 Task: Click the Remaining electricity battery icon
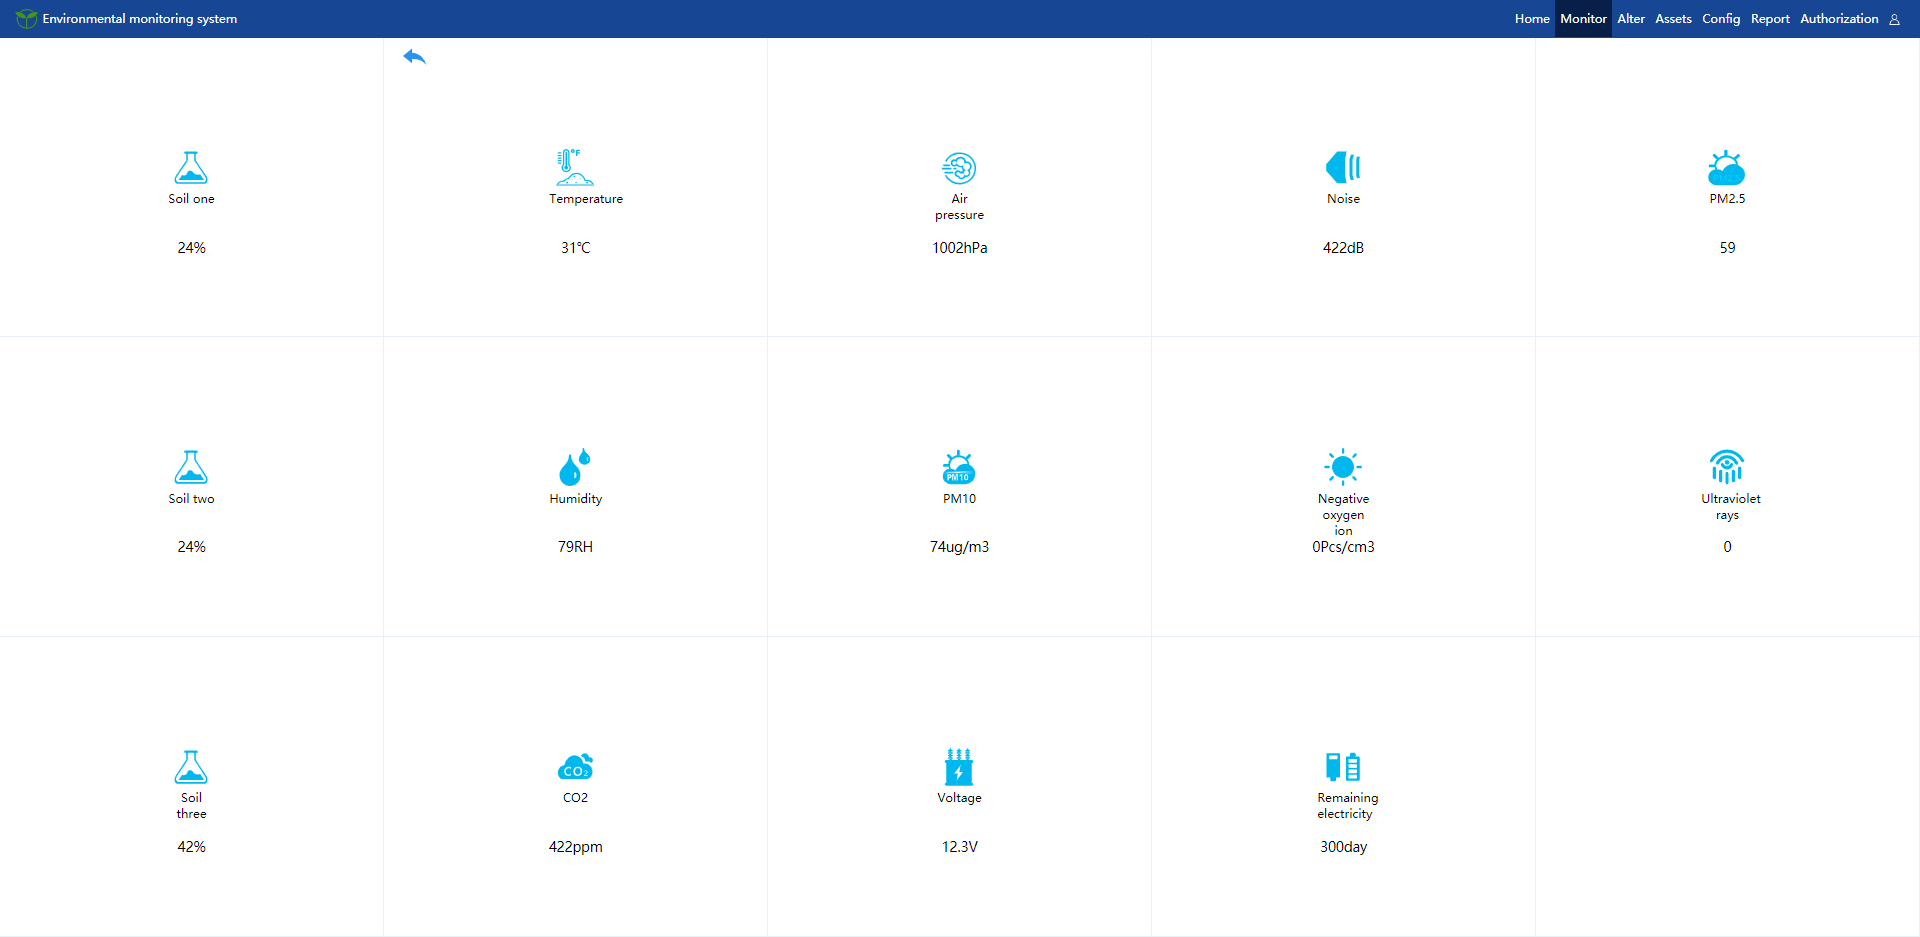click(x=1343, y=767)
